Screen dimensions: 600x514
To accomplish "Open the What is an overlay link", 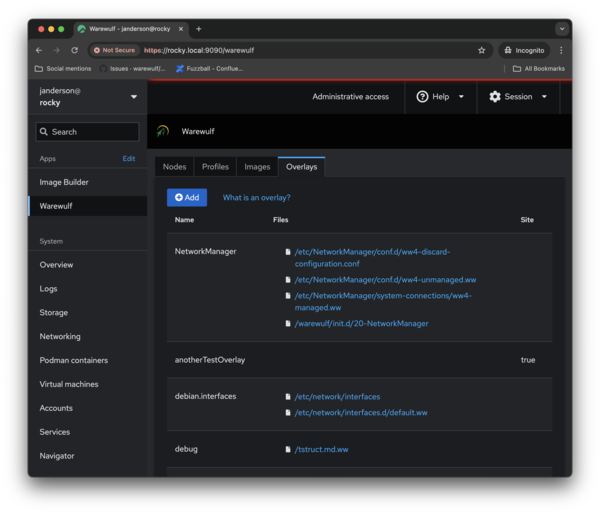I will tap(256, 198).
